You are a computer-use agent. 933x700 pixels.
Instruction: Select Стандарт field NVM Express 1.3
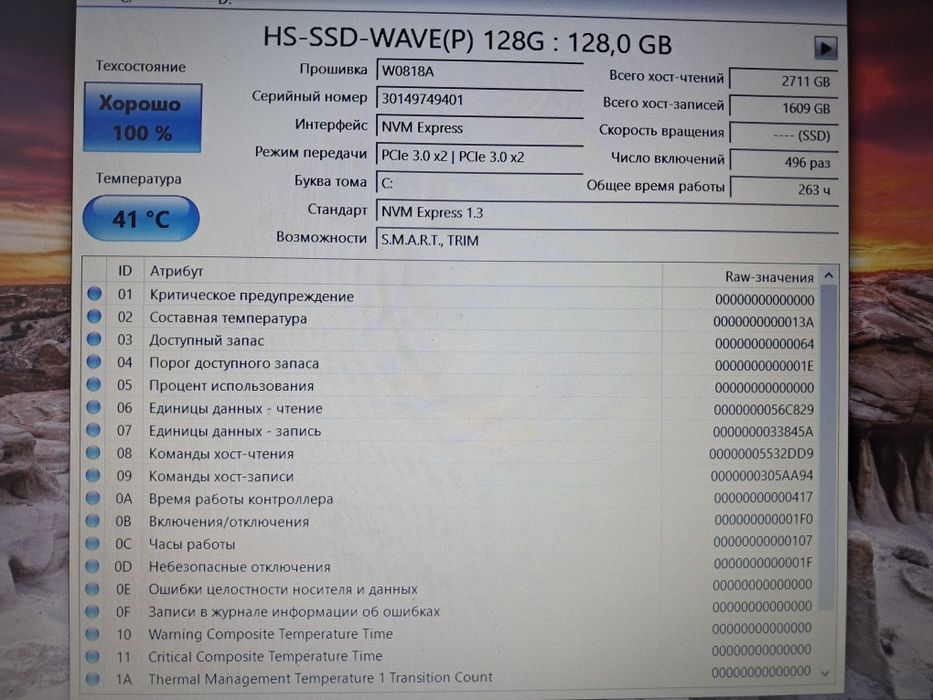[607, 212]
